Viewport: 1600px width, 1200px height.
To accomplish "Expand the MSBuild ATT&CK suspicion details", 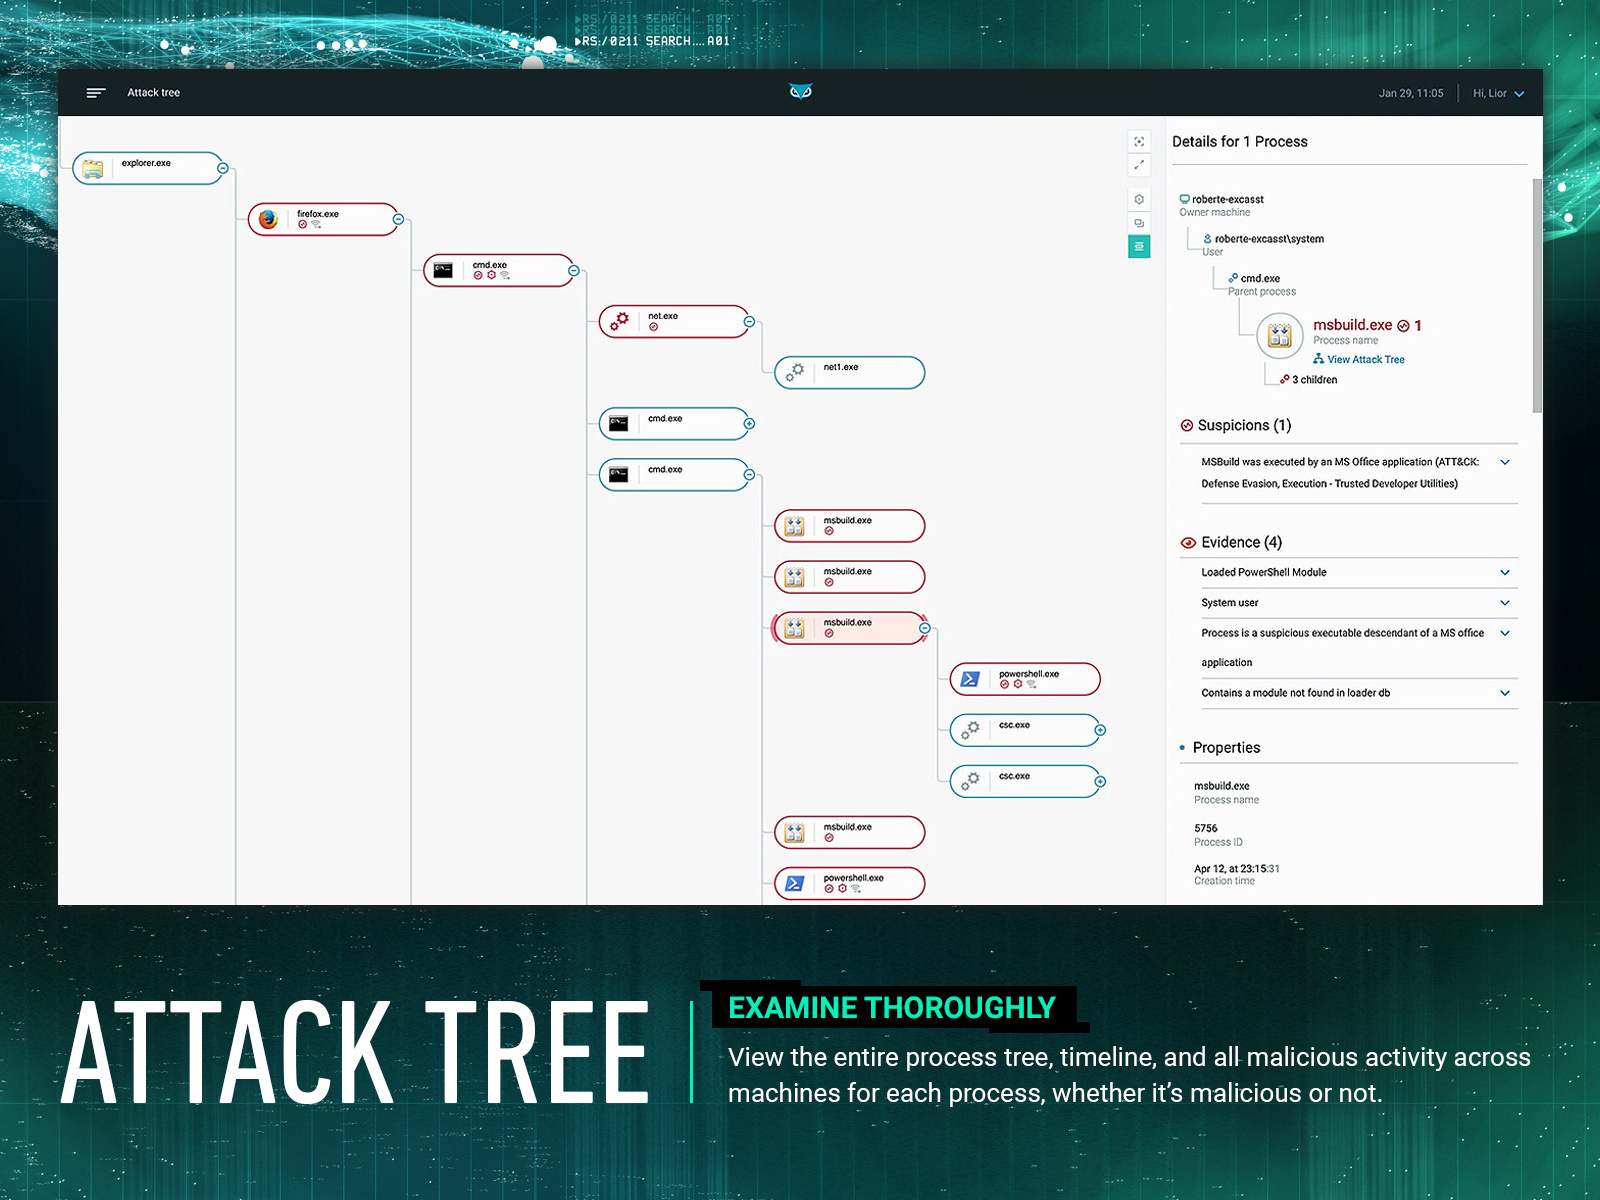I will [1505, 462].
